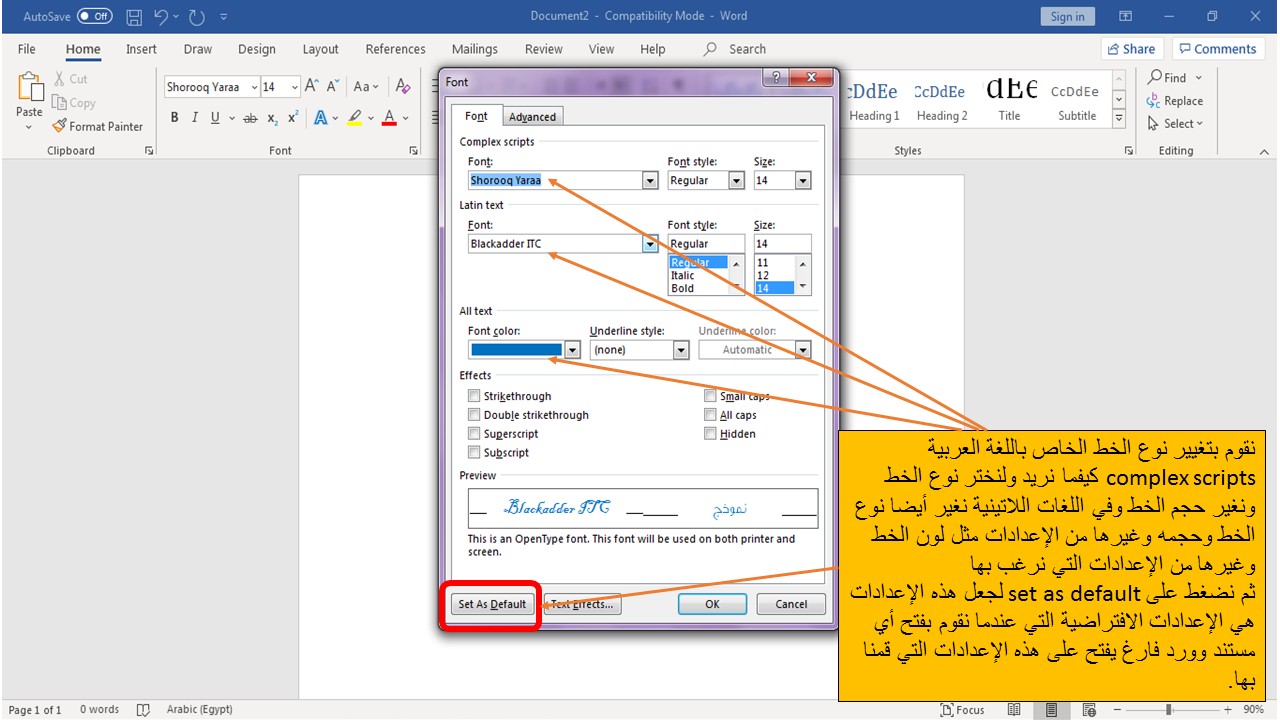Open the File menu
The image size is (1280, 720).
point(27,49)
